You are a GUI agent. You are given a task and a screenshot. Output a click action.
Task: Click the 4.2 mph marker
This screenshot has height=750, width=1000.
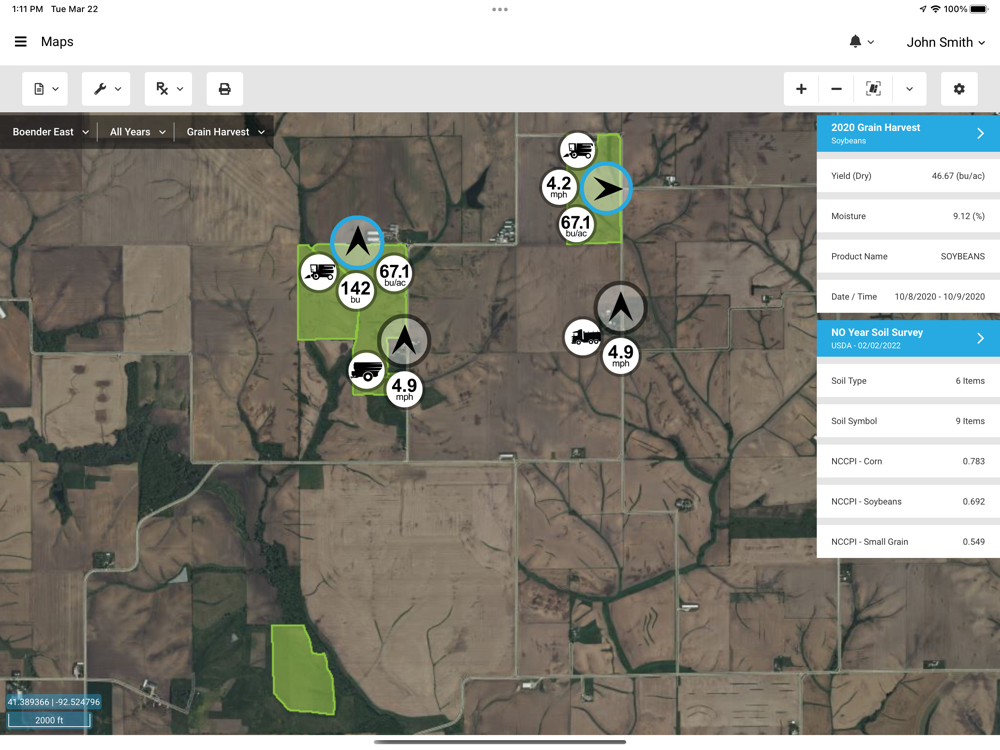point(559,187)
